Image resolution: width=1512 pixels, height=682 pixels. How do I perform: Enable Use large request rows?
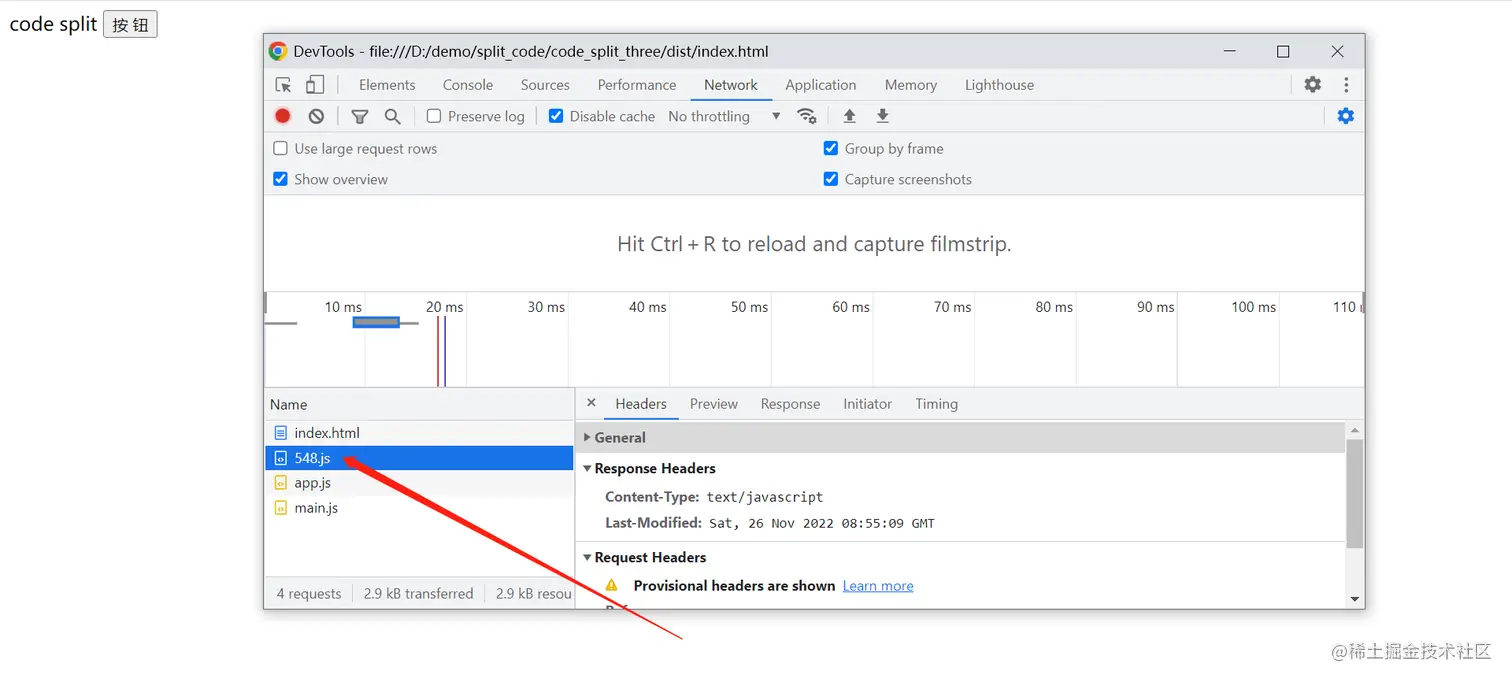(281, 148)
